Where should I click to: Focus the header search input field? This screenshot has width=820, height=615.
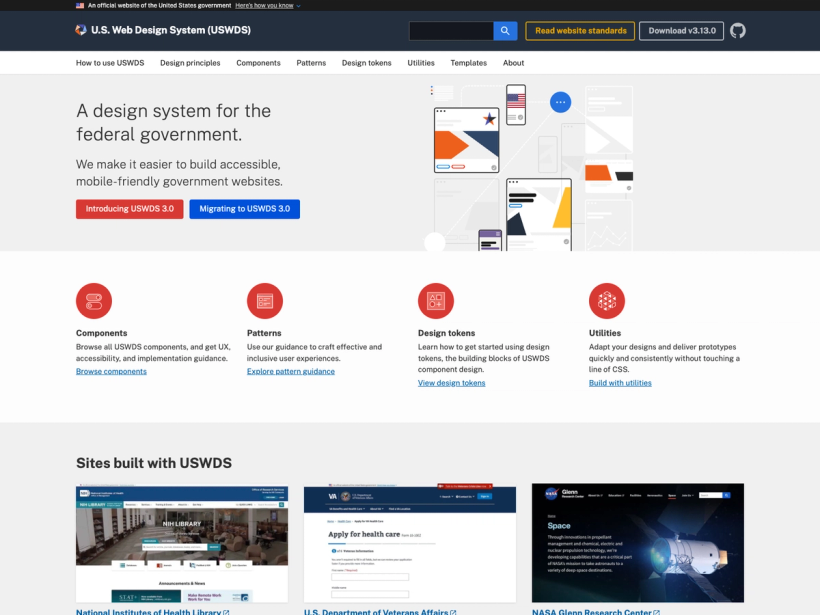click(451, 31)
